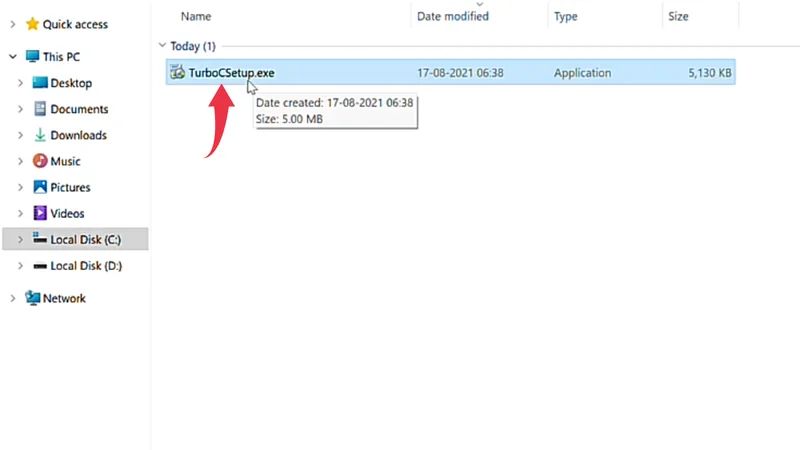Sort files by Size column header

point(681,16)
